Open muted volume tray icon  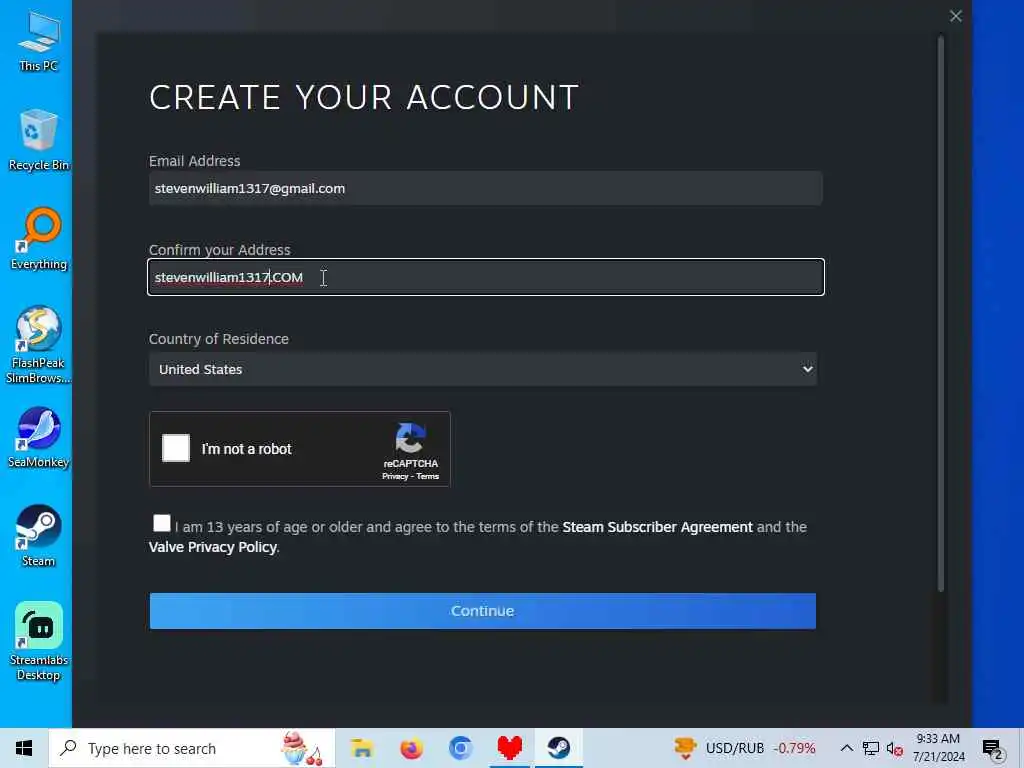click(895, 748)
